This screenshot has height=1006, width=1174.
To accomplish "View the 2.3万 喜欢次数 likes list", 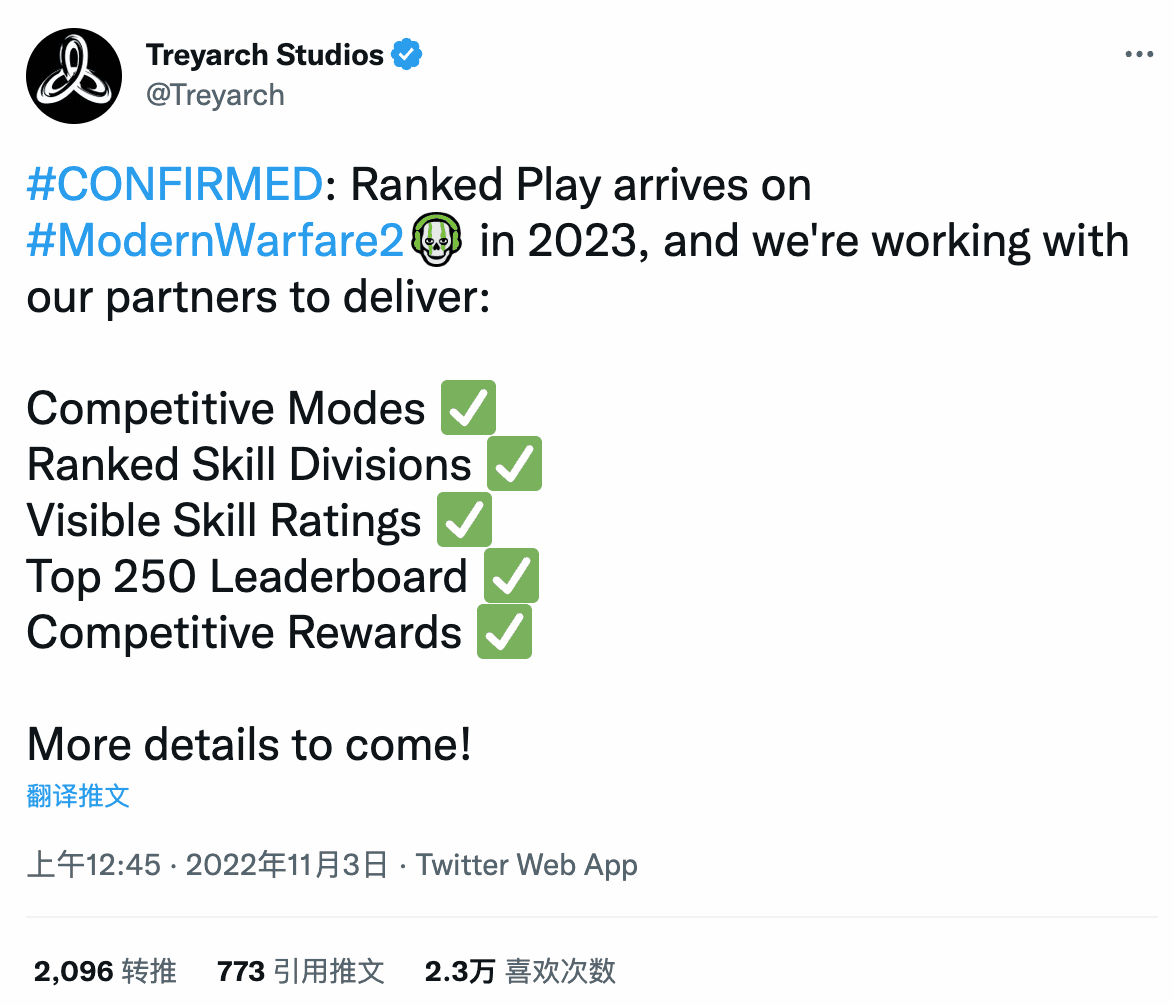I will 520,972.
